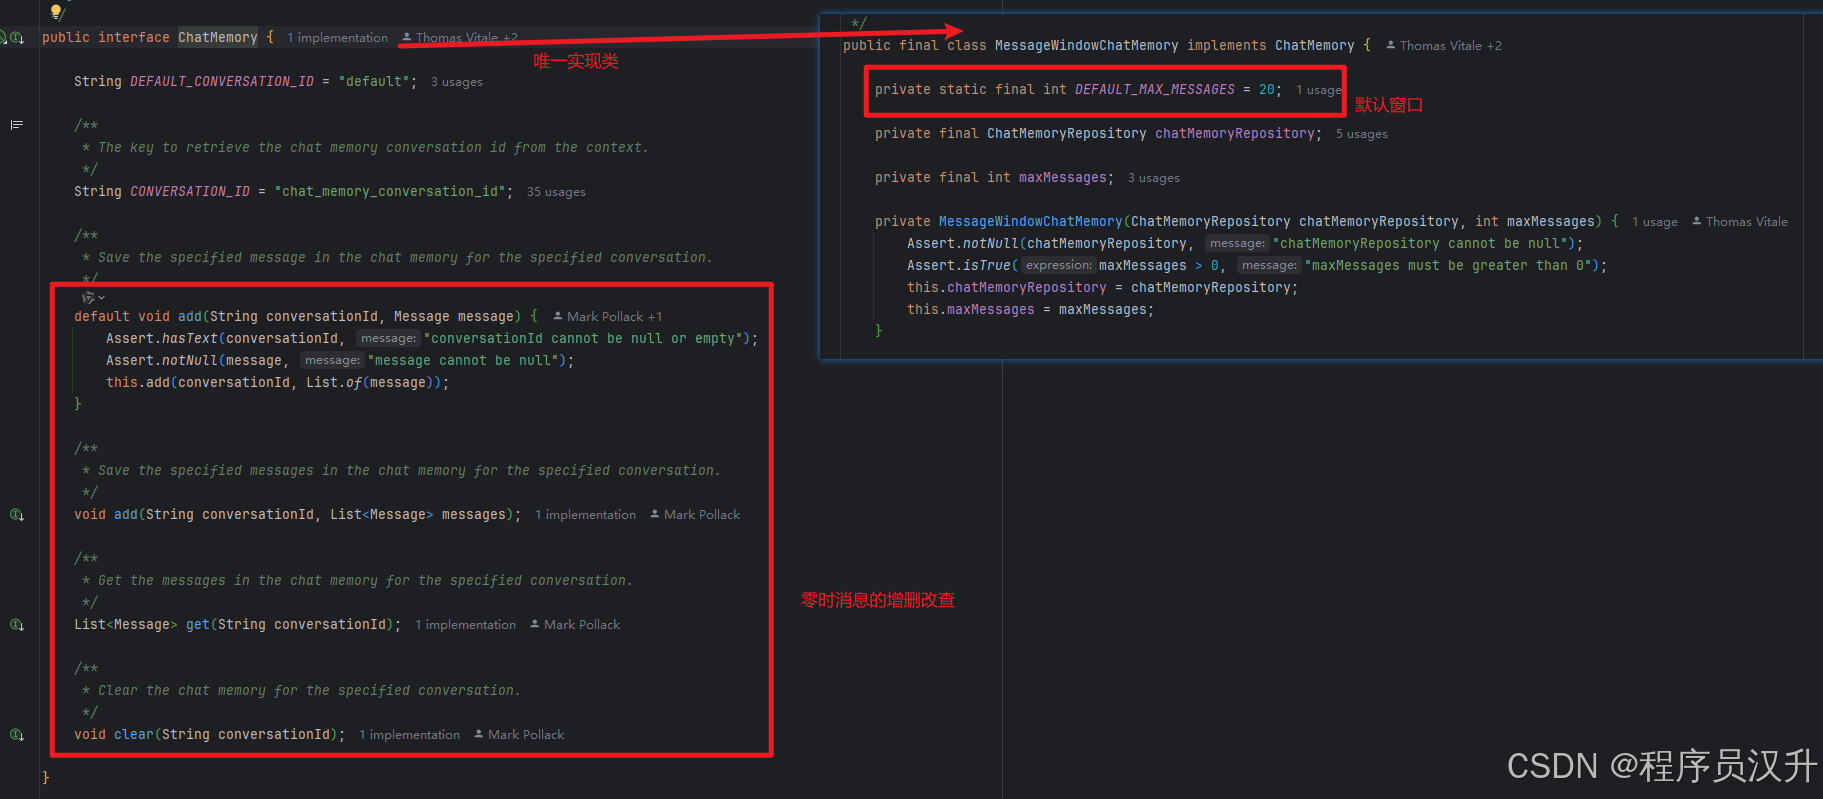
Task: Show the '5 usages' hint for chatMemoryRepository field
Action: coord(1362,134)
